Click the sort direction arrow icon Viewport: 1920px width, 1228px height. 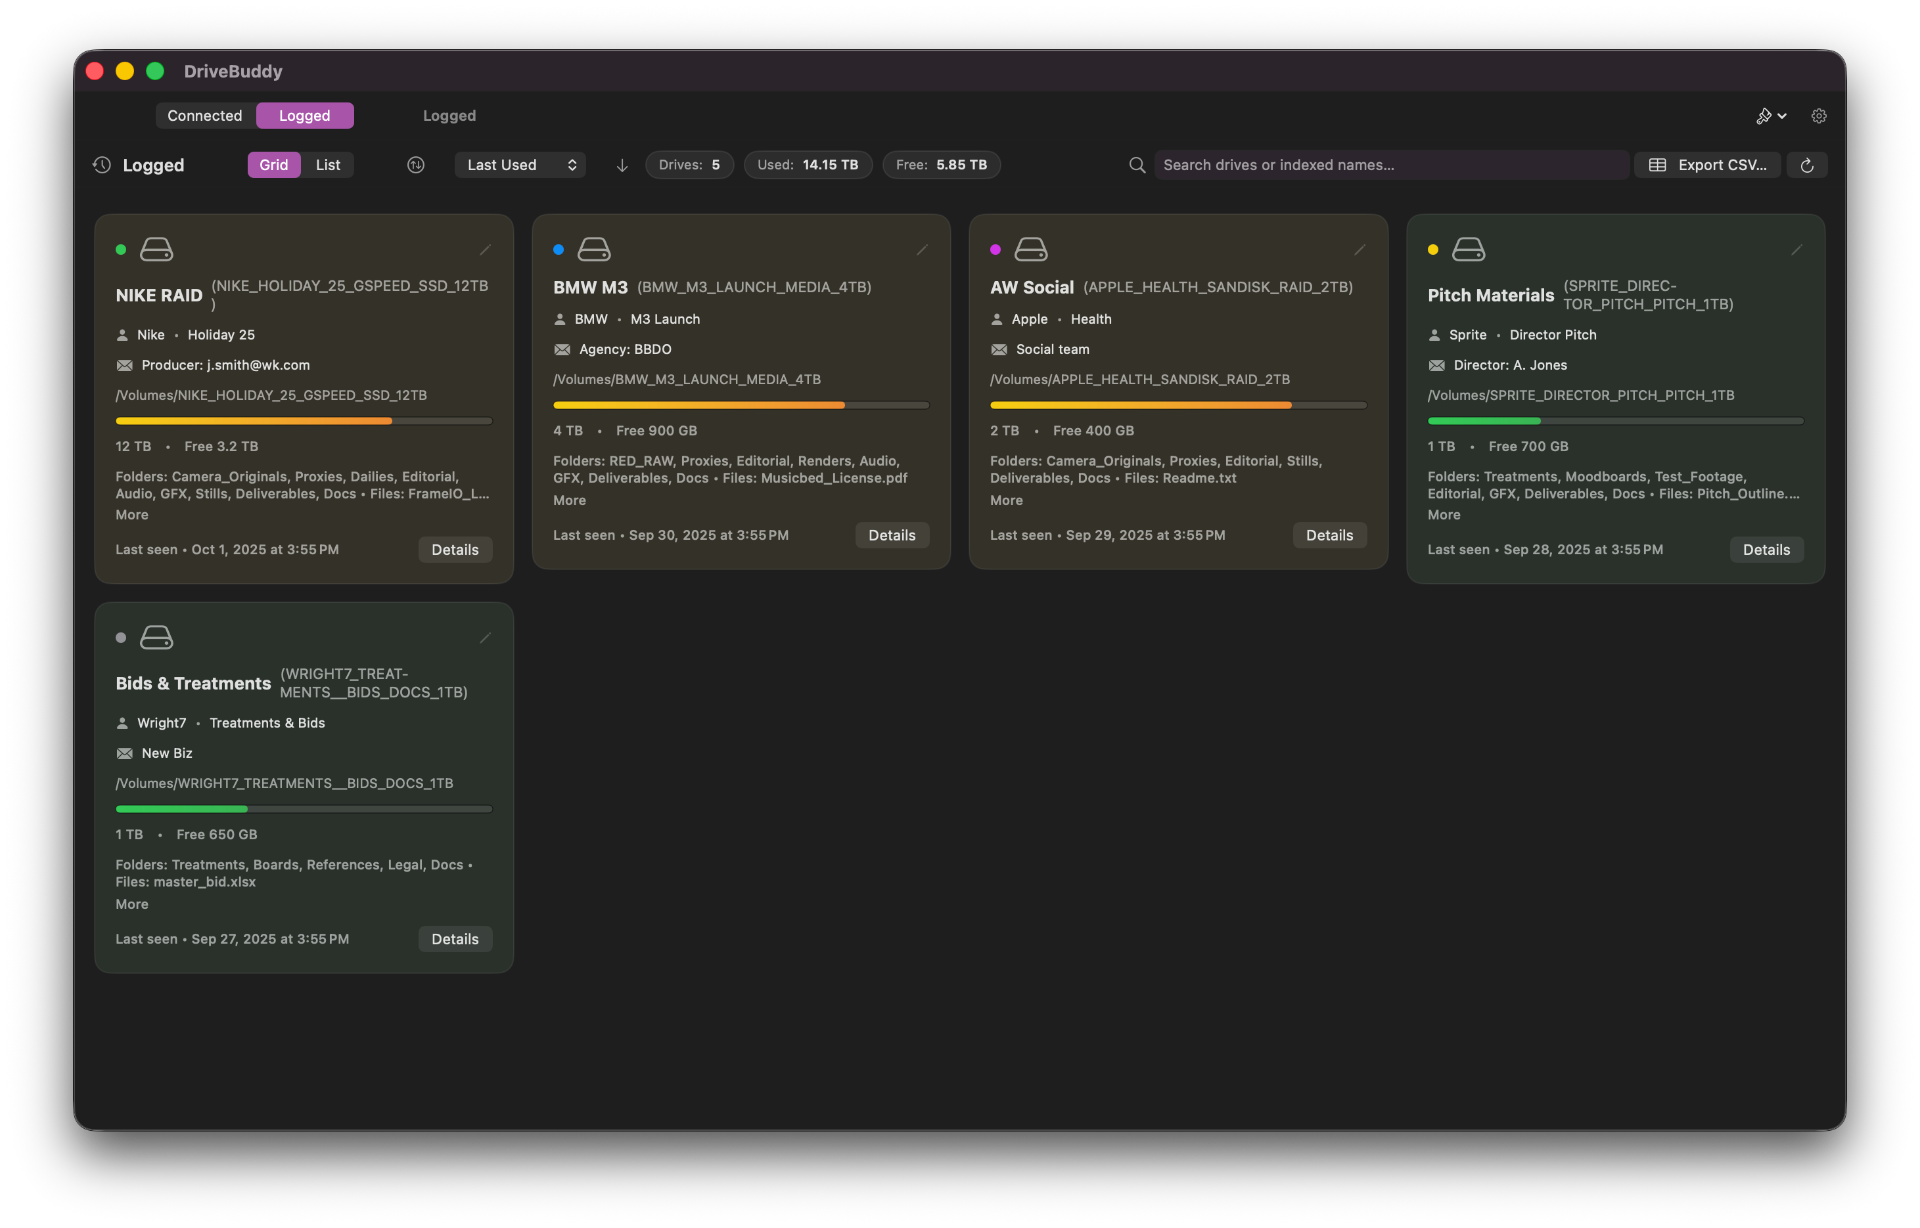coord(622,165)
